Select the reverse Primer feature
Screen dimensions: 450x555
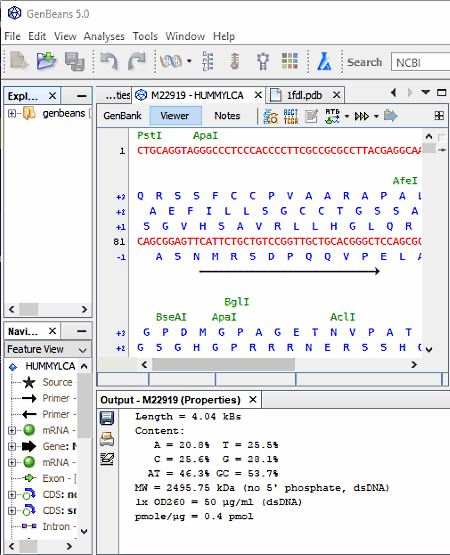click(56, 414)
